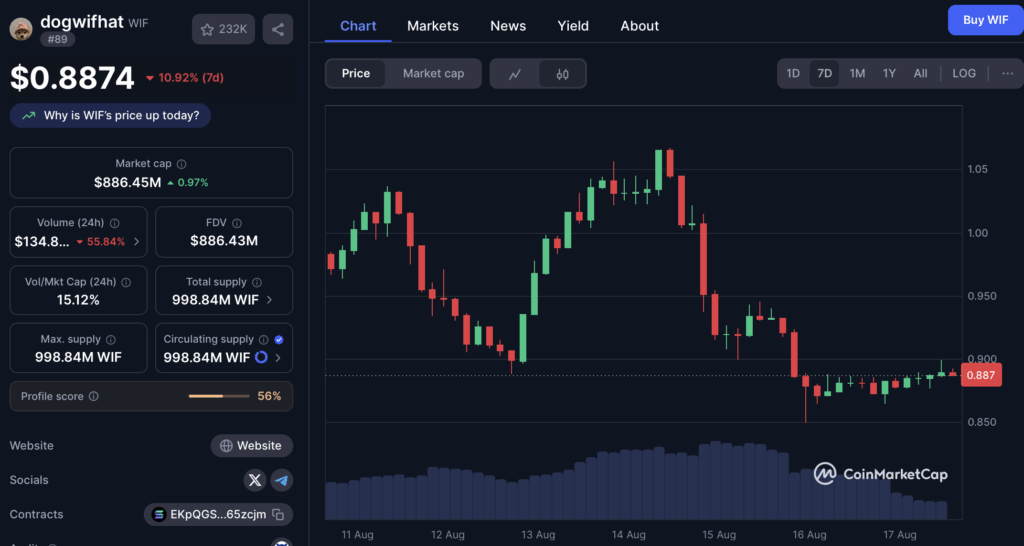
Task: Show Market cap data on chart
Action: 433,74
